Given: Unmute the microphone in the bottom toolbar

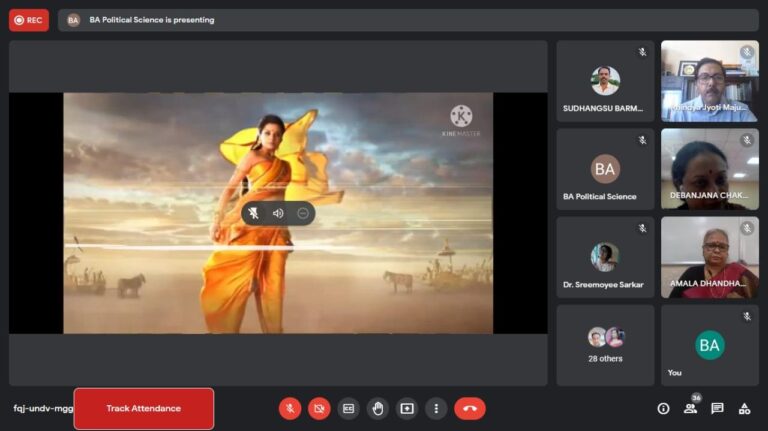Looking at the screenshot, I should click(x=290, y=408).
